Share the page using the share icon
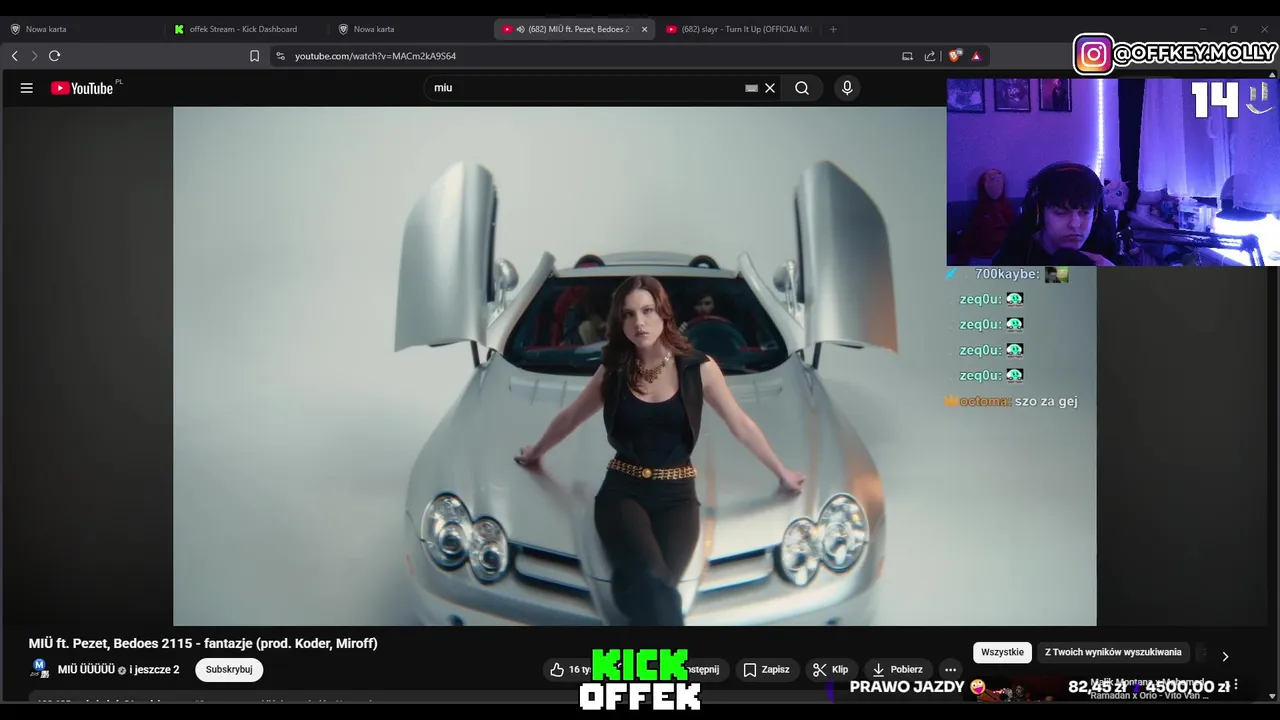The image size is (1280, 720). [x=930, y=56]
